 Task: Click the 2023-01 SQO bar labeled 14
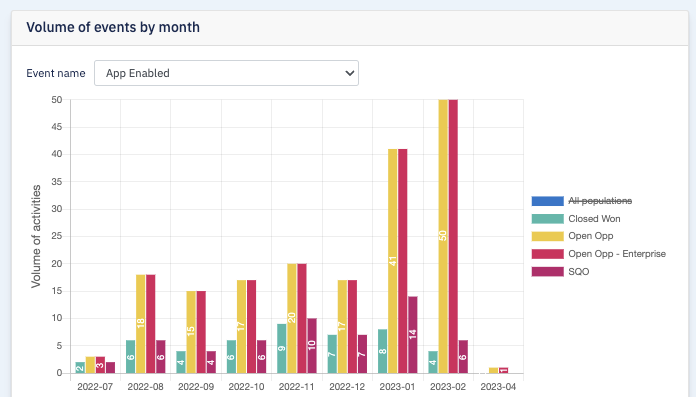pyautogui.click(x=412, y=335)
